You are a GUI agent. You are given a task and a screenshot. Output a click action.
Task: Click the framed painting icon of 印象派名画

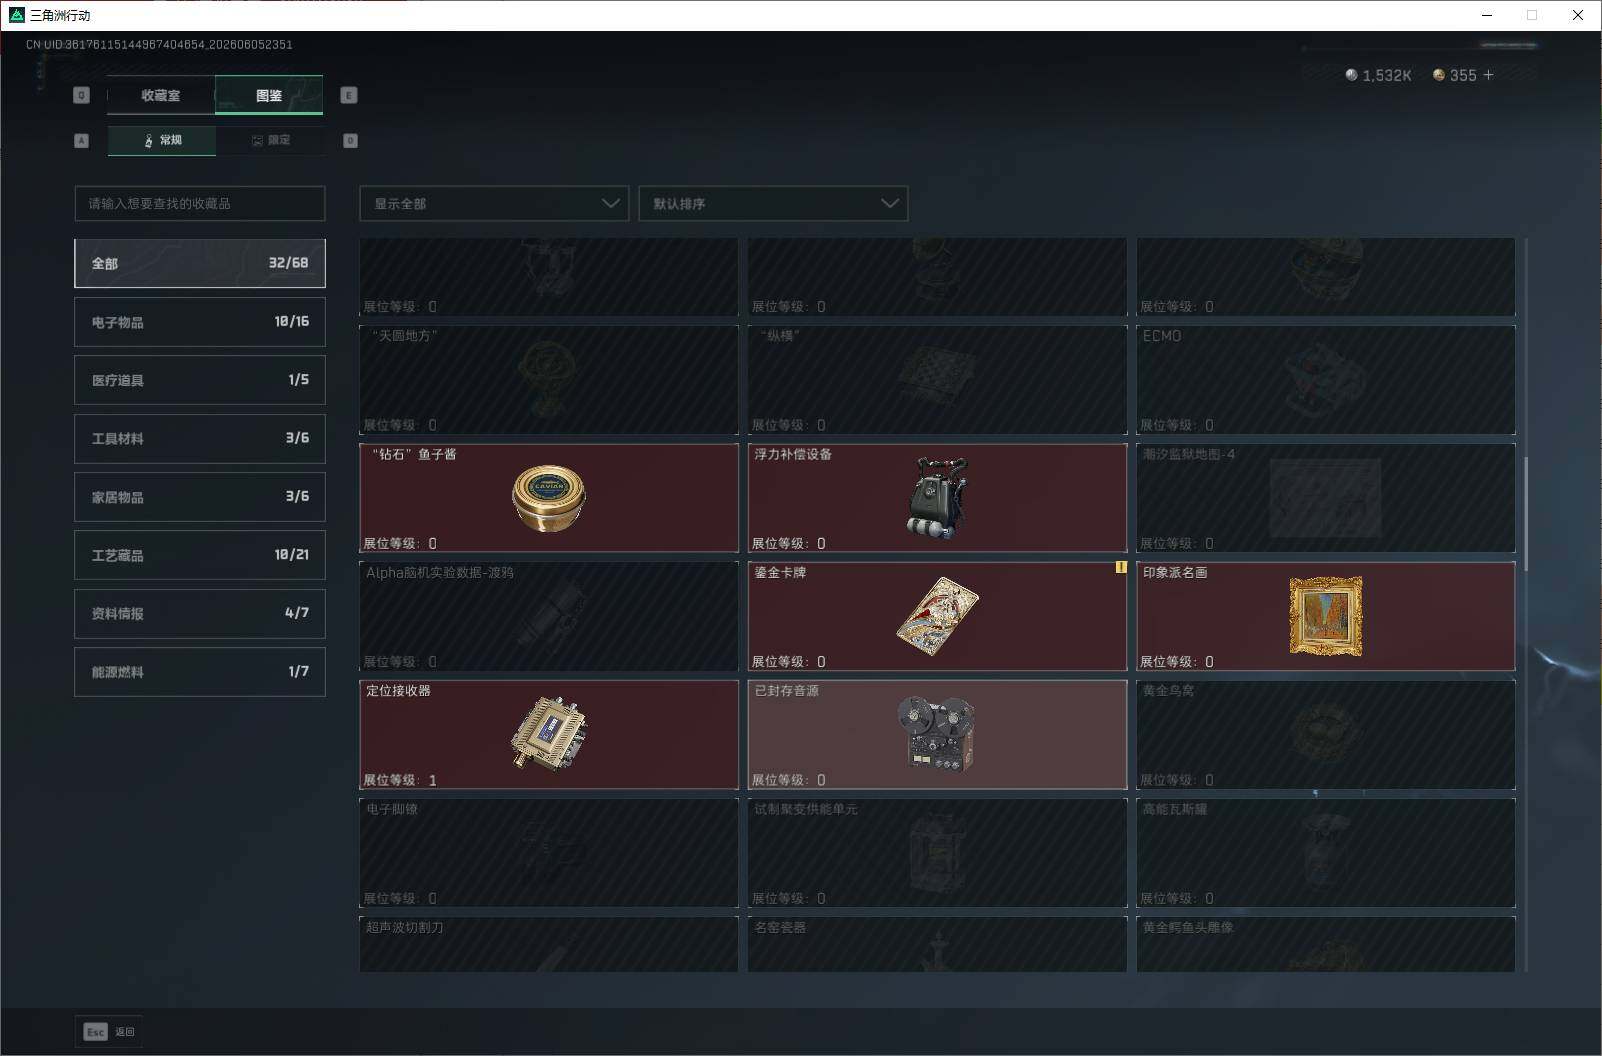[x=1326, y=616]
